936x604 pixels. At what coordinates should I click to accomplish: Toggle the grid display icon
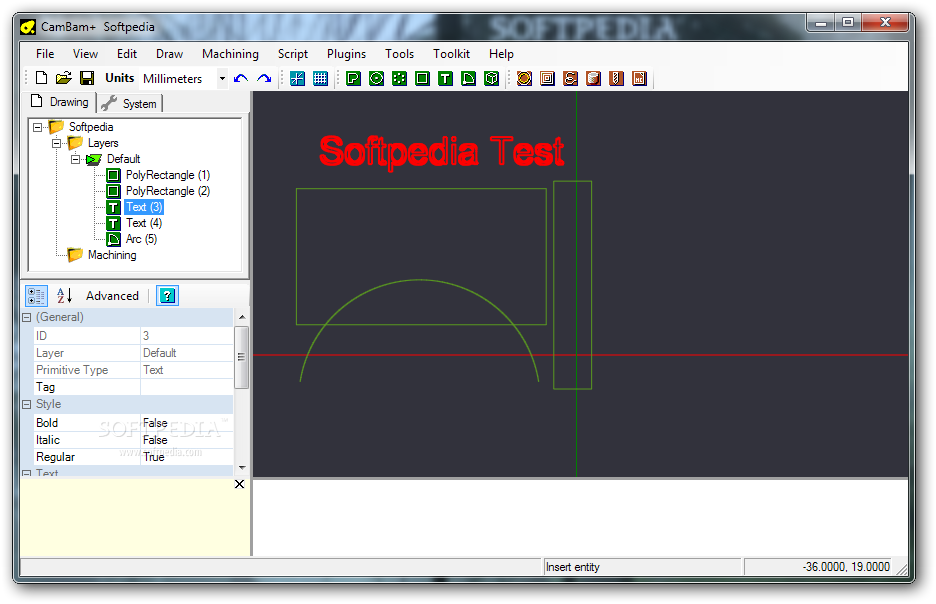pos(321,78)
